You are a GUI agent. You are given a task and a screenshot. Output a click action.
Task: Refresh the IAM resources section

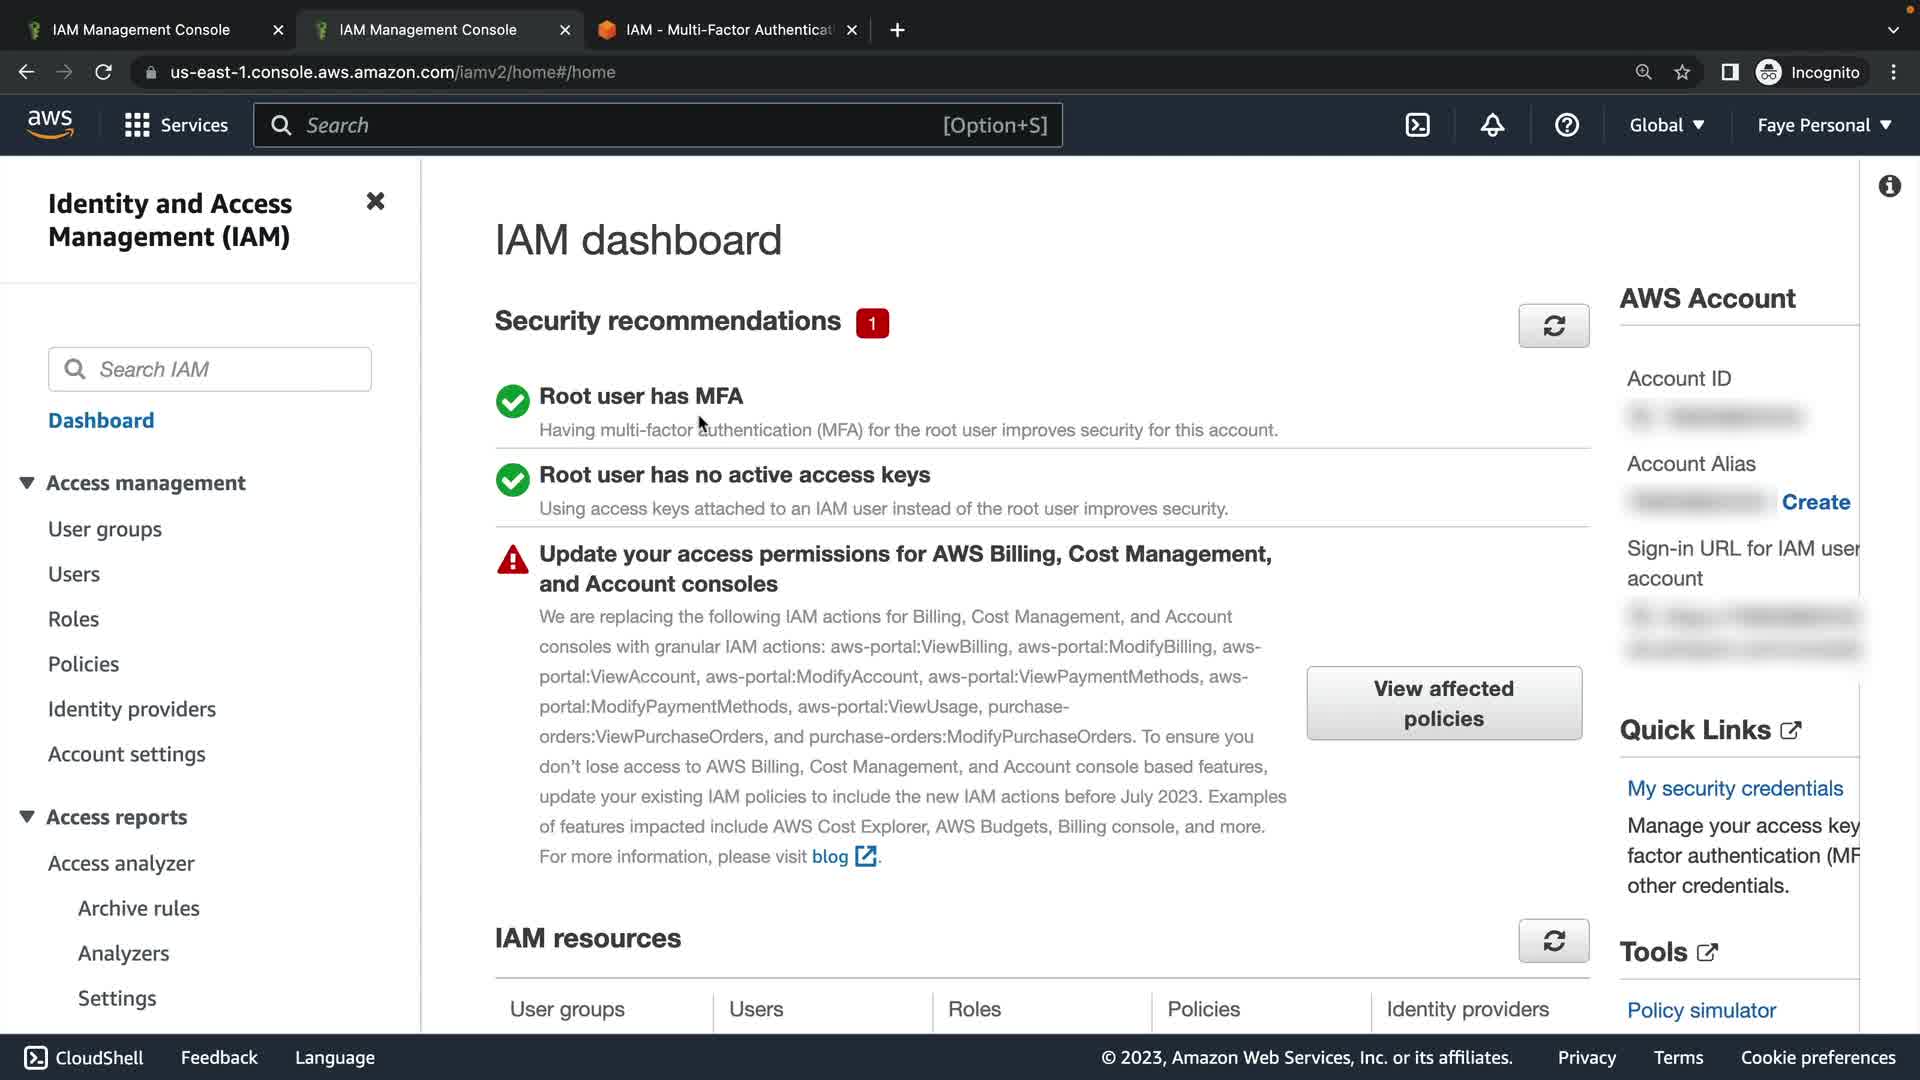click(x=1553, y=941)
